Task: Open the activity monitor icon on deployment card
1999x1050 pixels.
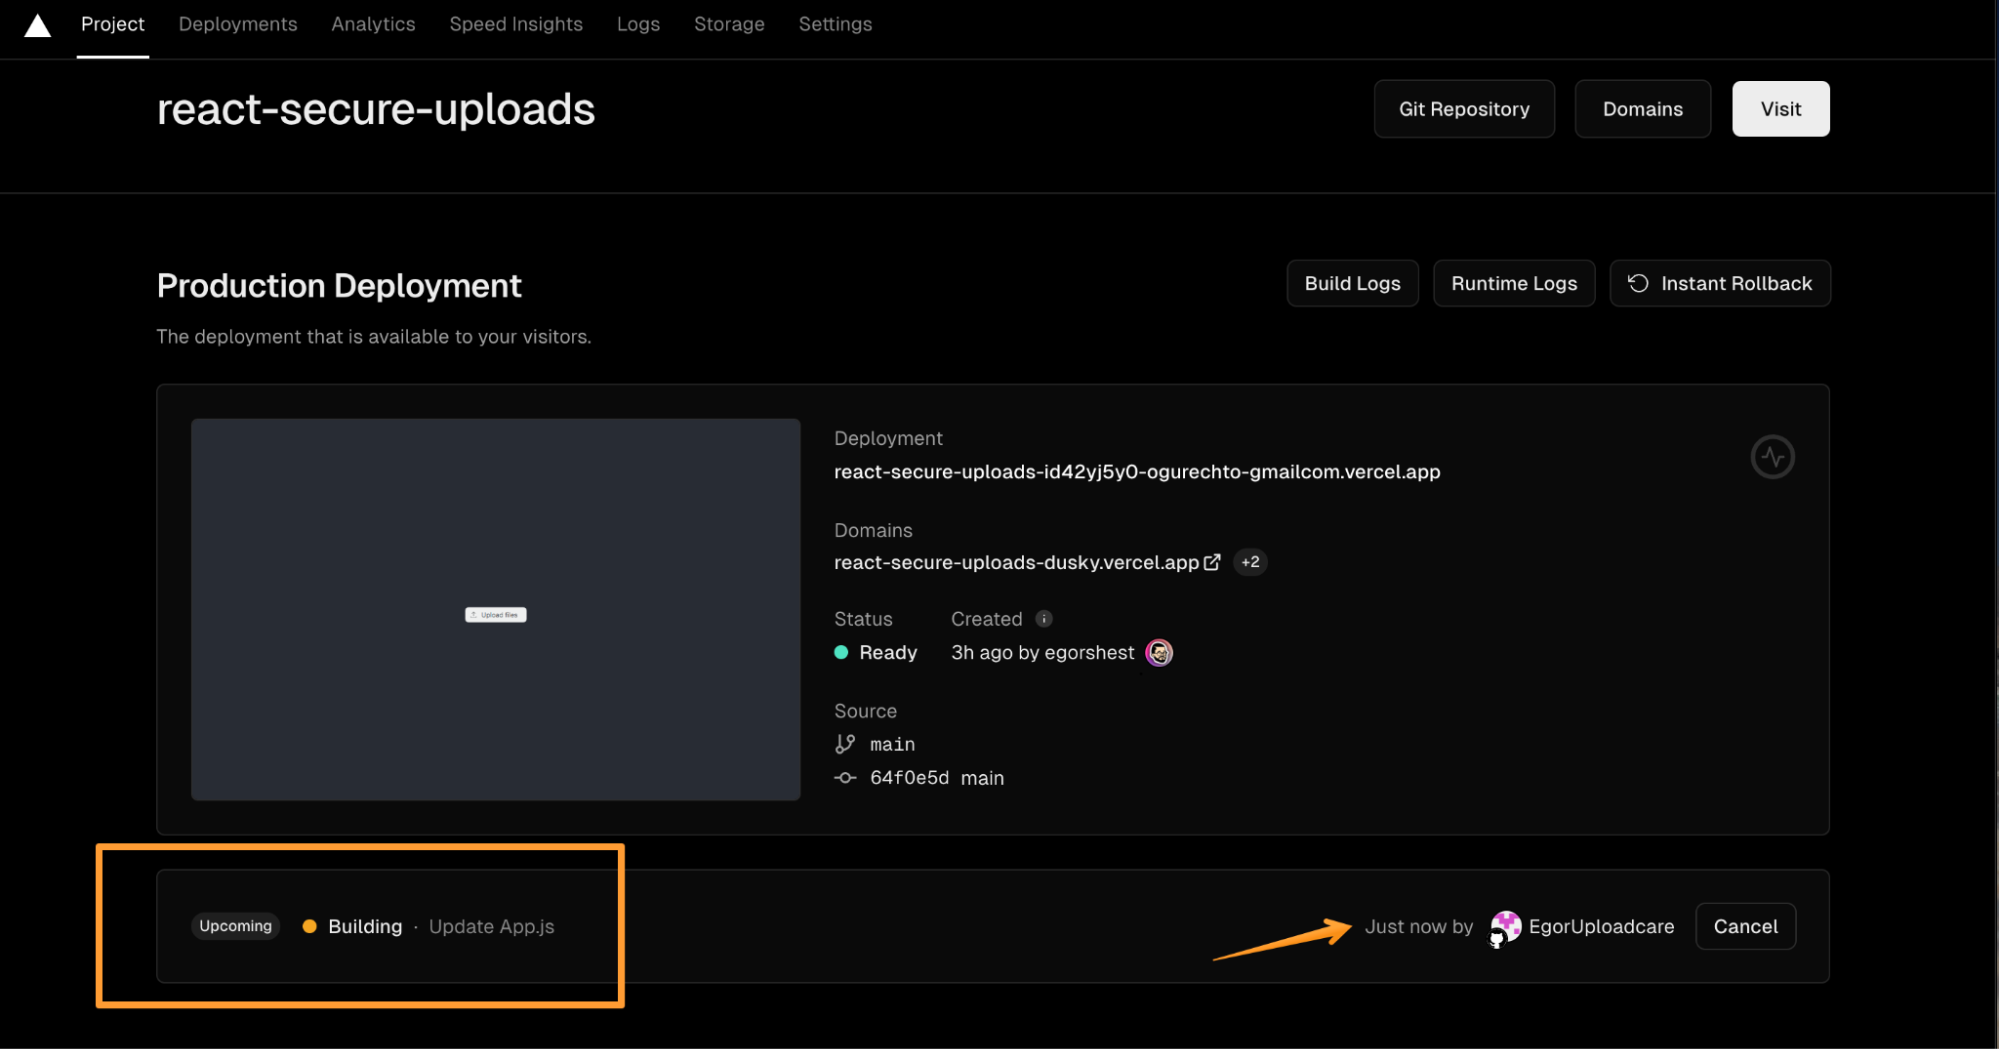Action: click(x=1772, y=456)
